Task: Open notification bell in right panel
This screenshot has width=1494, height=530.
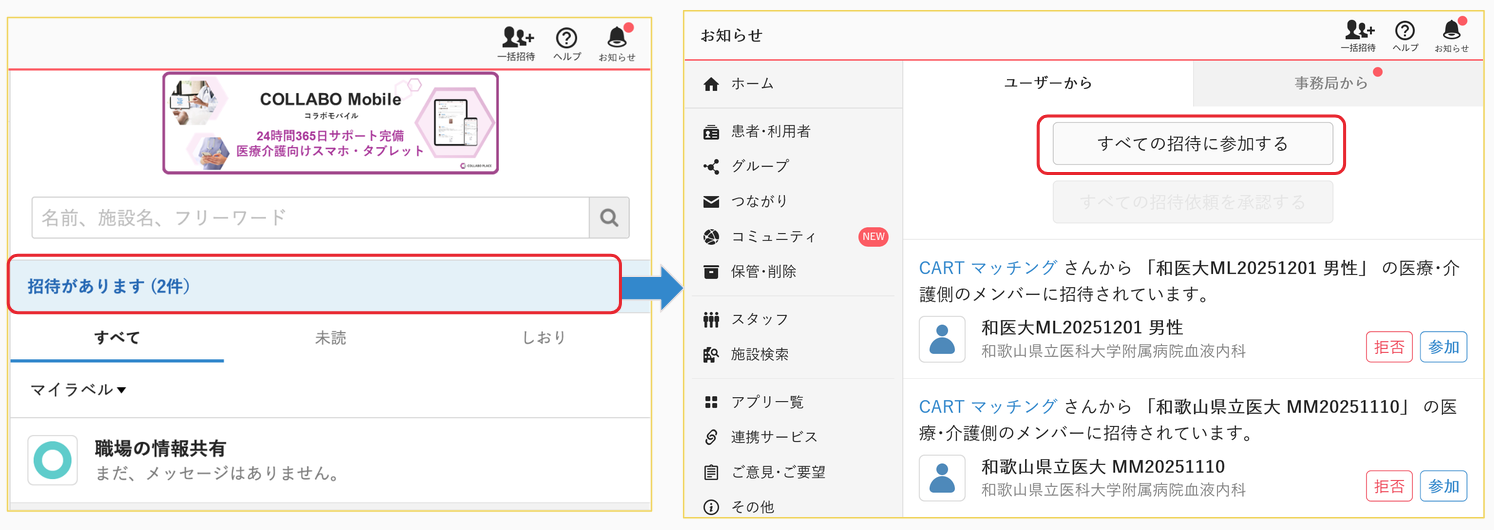Action: click(x=1451, y=36)
